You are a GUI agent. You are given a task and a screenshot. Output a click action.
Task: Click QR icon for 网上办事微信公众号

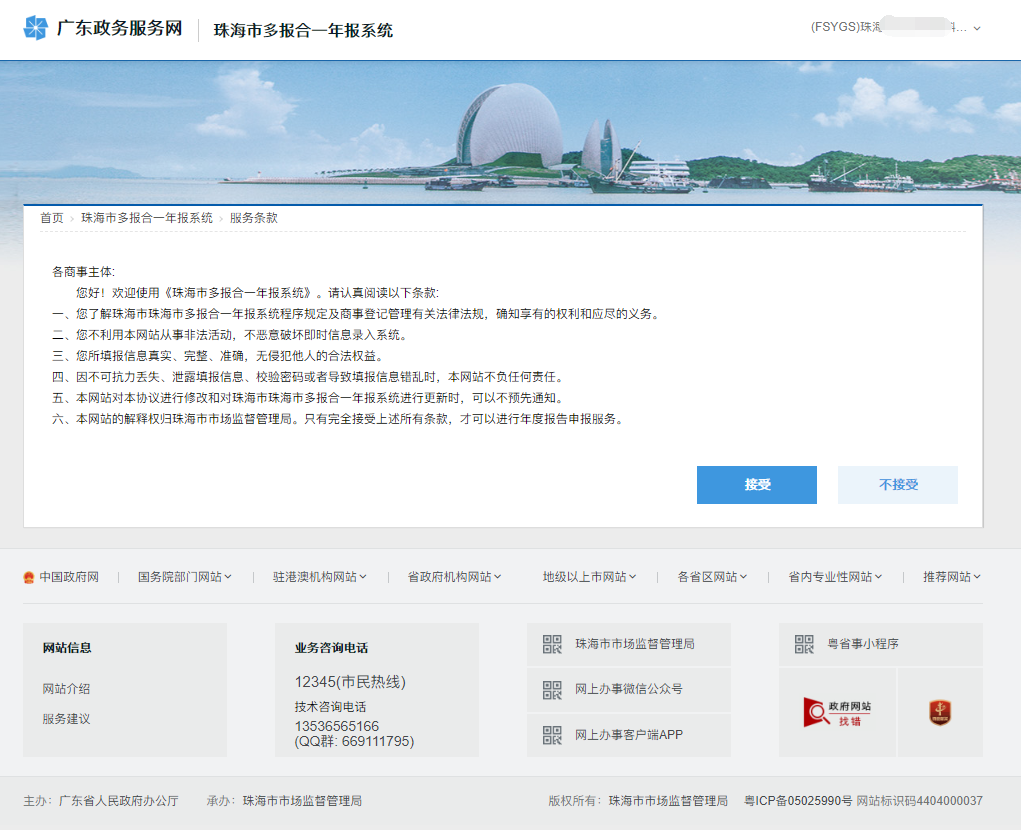coord(552,689)
